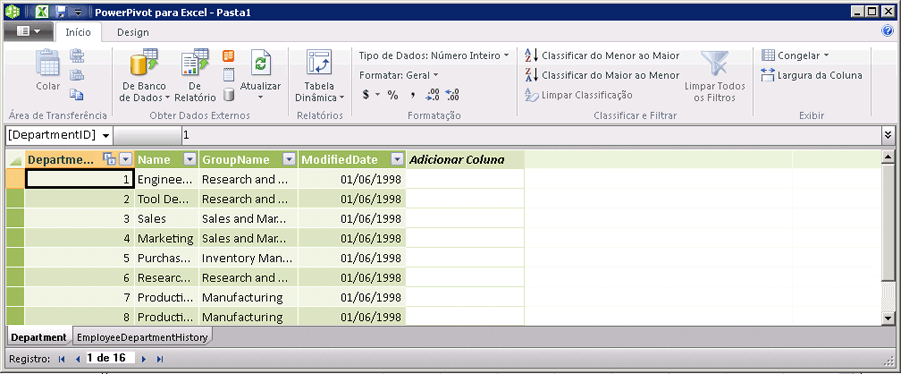Image resolution: width=901 pixels, height=374 pixels.
Task: Click the Atualizar refresh icon
Action: [x=260, y=63]
